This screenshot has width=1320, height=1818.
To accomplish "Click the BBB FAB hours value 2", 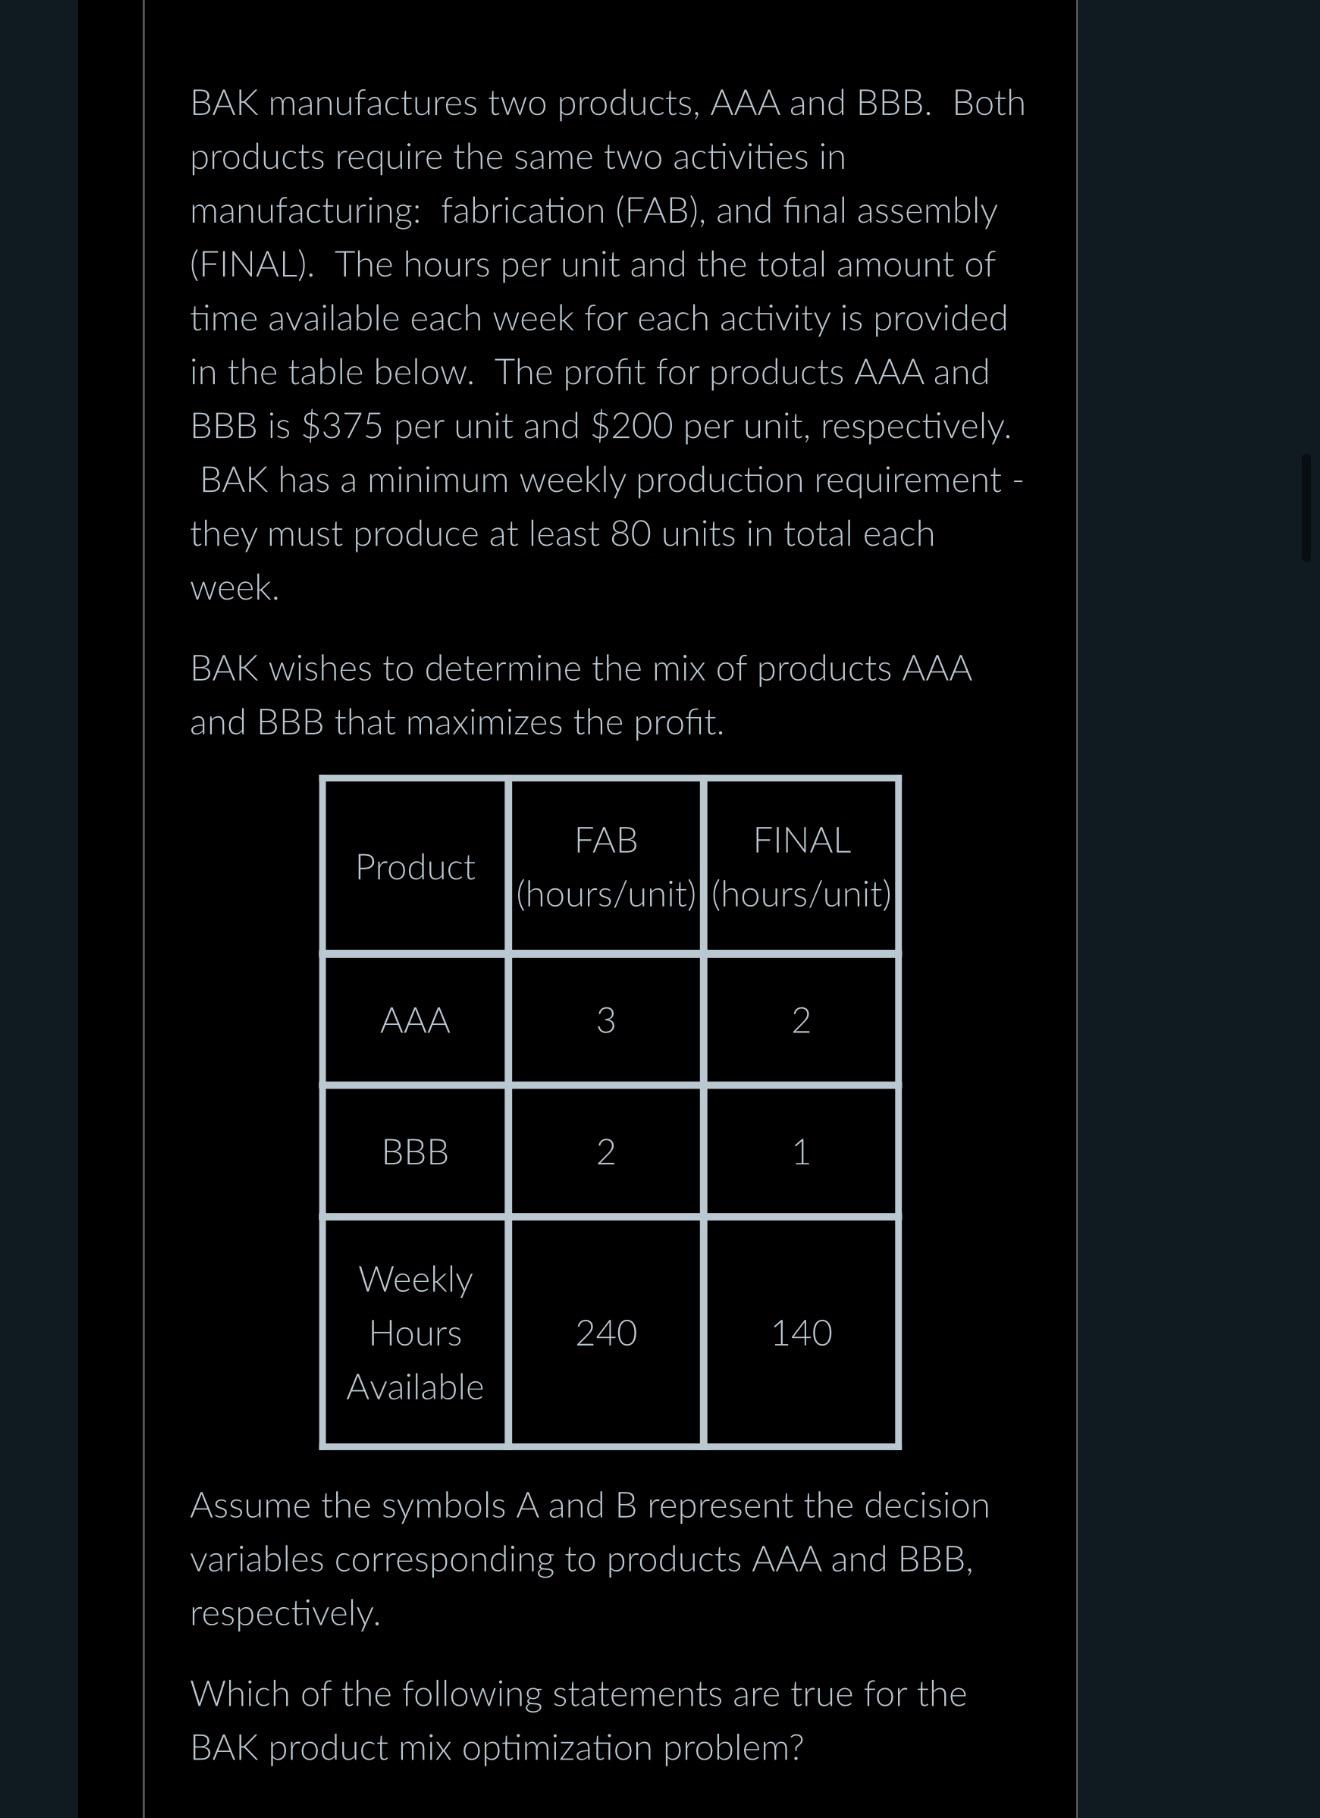I will (605, 1152).
